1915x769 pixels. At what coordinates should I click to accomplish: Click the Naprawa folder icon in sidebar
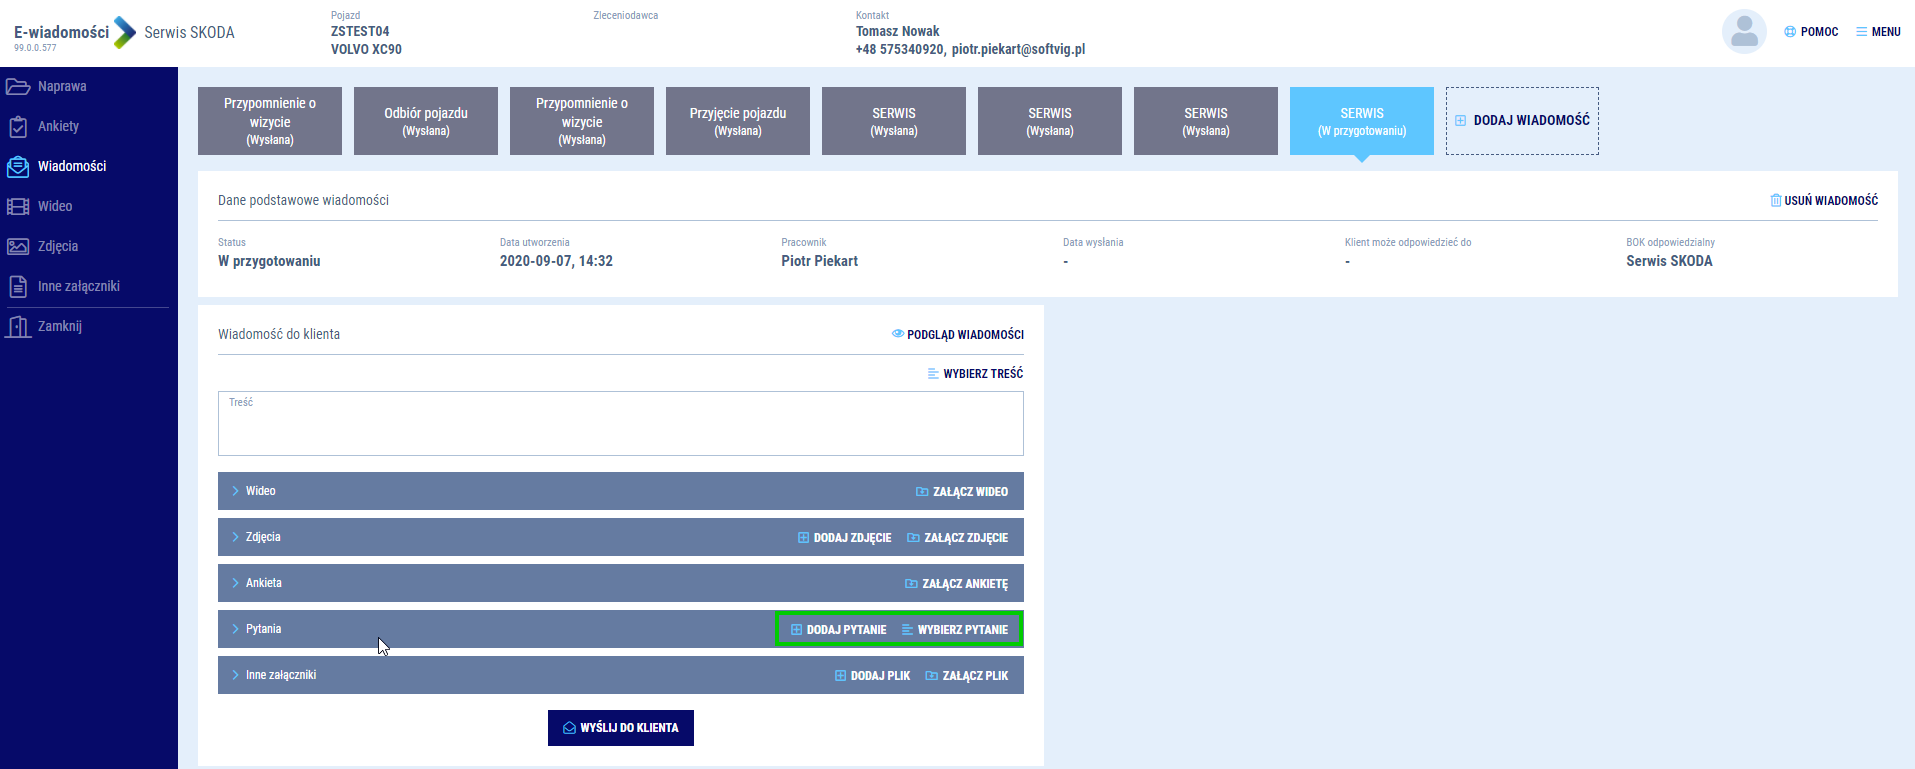click(18, 87)
